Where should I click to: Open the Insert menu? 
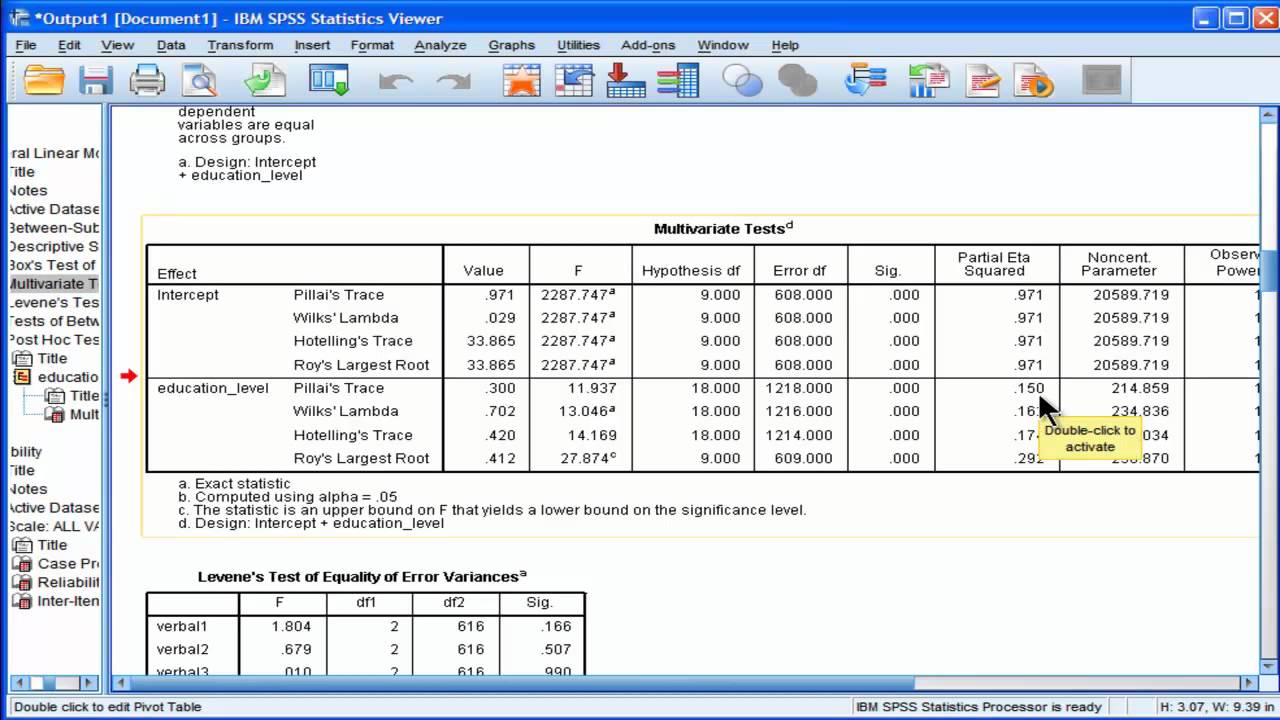312,45
